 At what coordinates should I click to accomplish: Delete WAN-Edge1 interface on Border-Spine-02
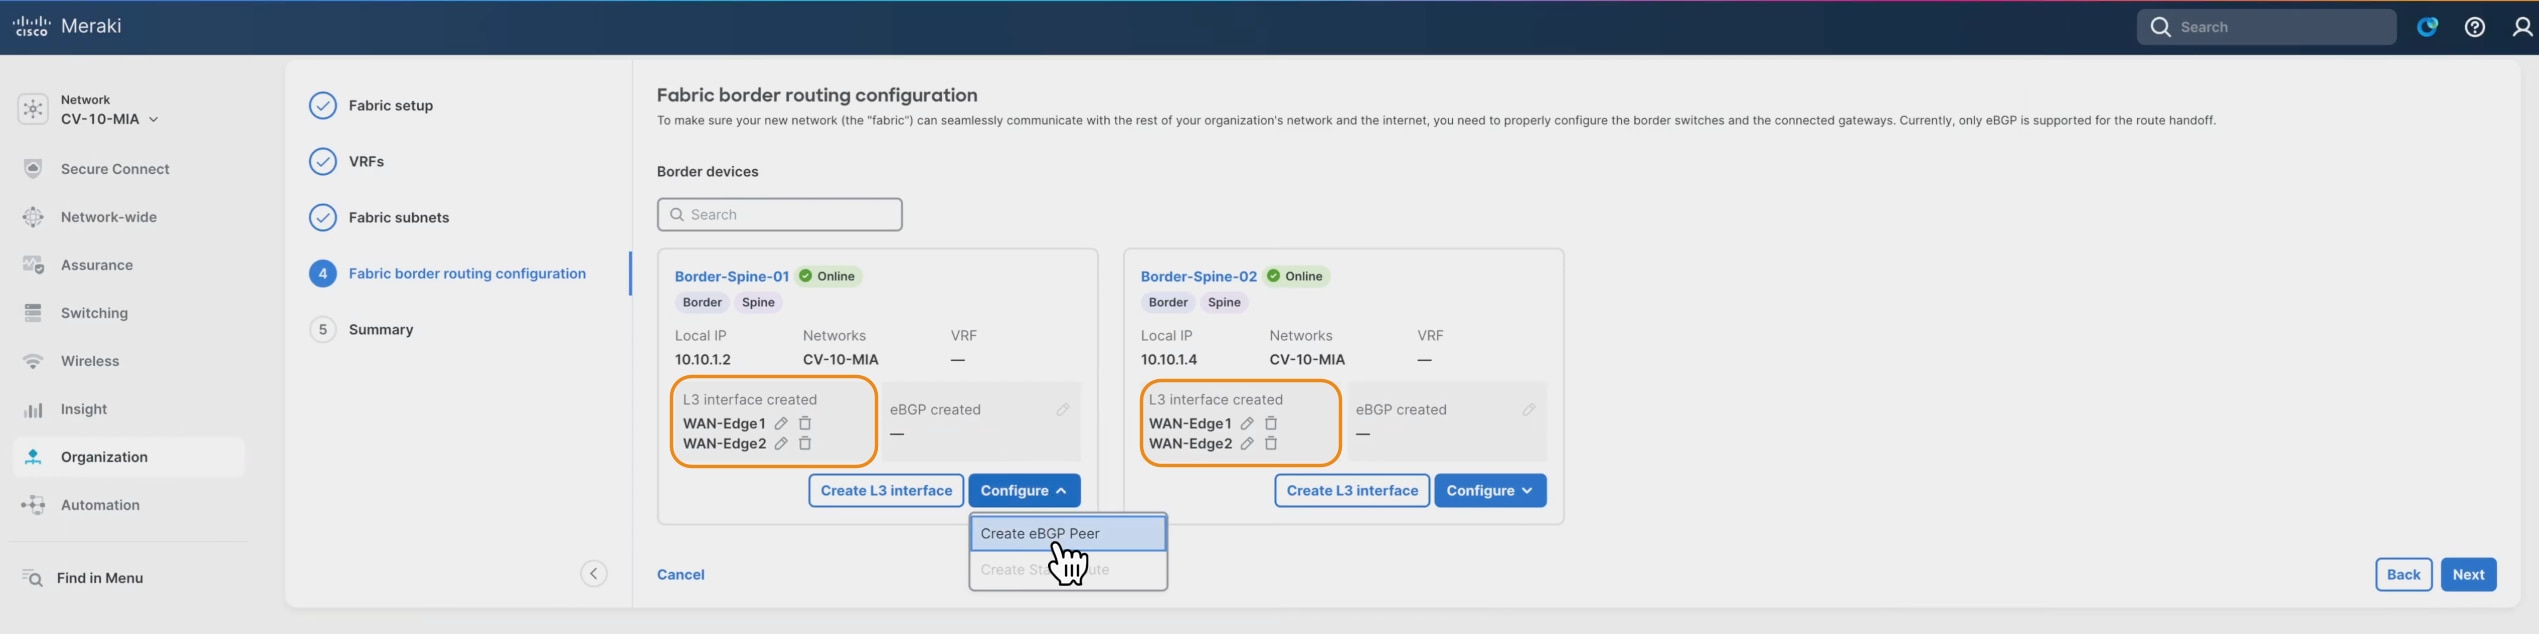pos(1271,423)
